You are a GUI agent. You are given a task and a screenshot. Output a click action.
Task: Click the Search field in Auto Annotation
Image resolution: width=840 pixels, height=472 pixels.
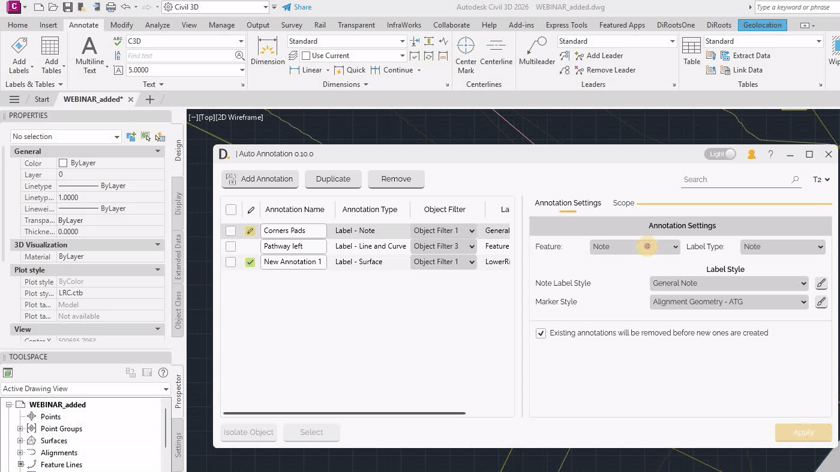[735, 180]
